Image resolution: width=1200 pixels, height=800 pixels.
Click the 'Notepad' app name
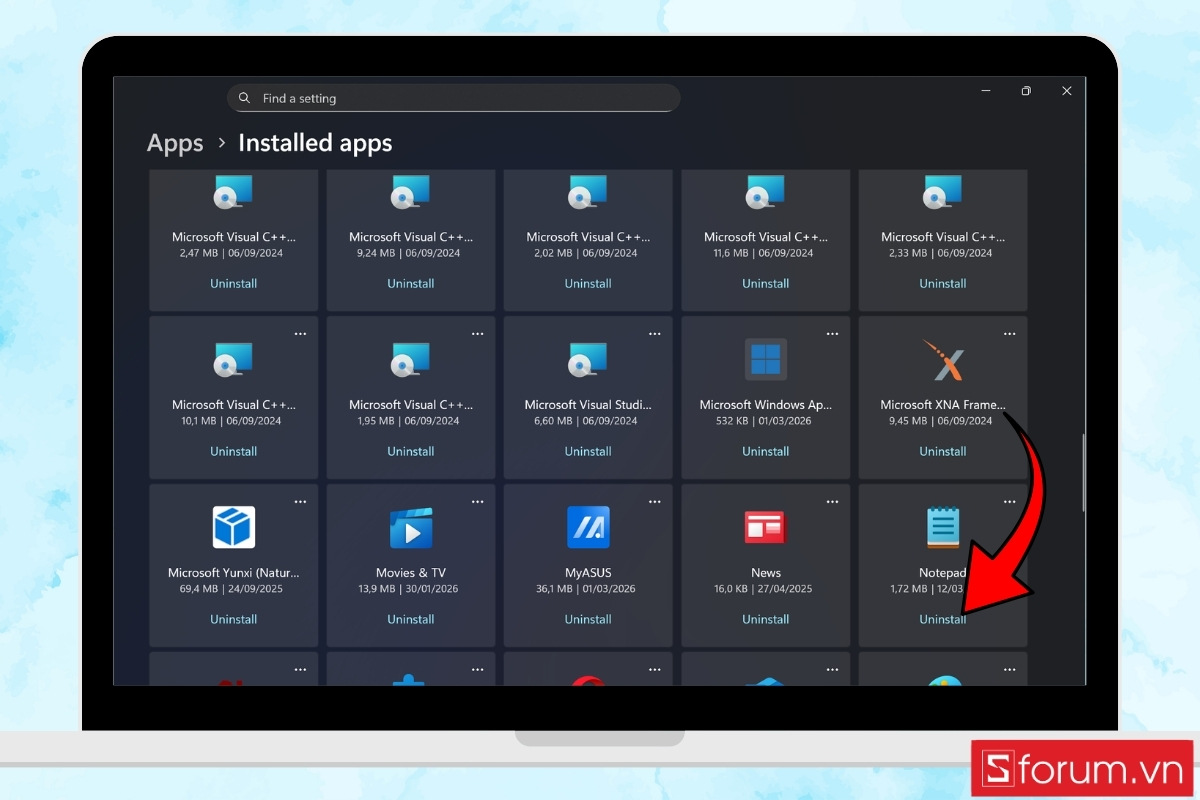click(x=943, y=573)
